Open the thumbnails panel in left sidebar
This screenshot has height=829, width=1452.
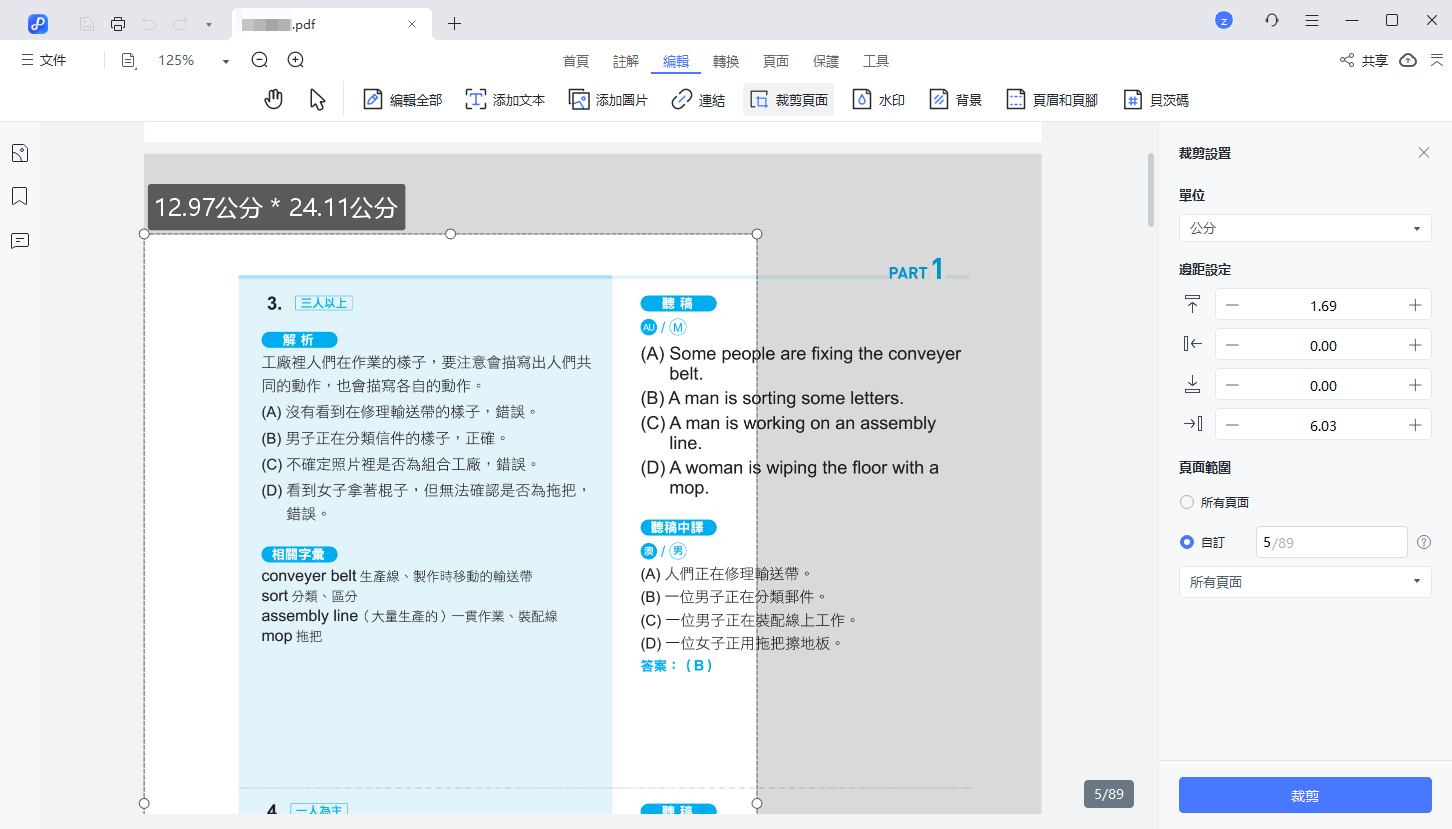pos(19,153)
